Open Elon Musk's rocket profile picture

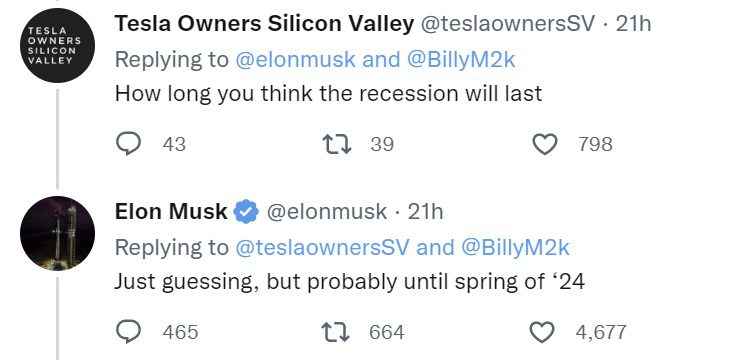pyautogui.click(x=57, y=234)
